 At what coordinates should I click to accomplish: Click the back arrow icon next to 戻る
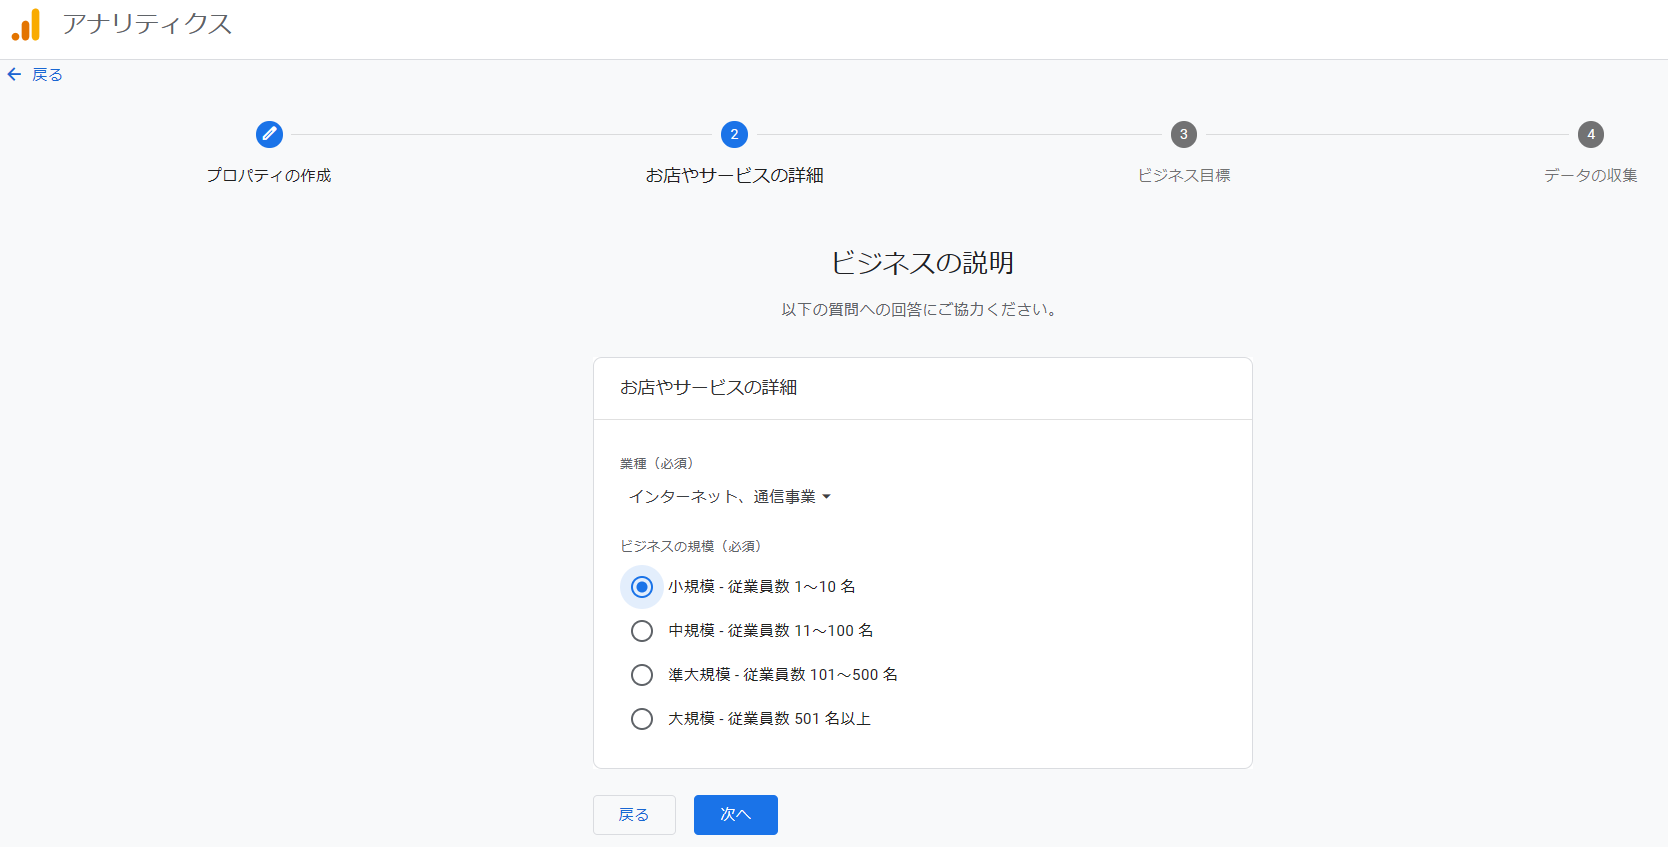(14, 74)
